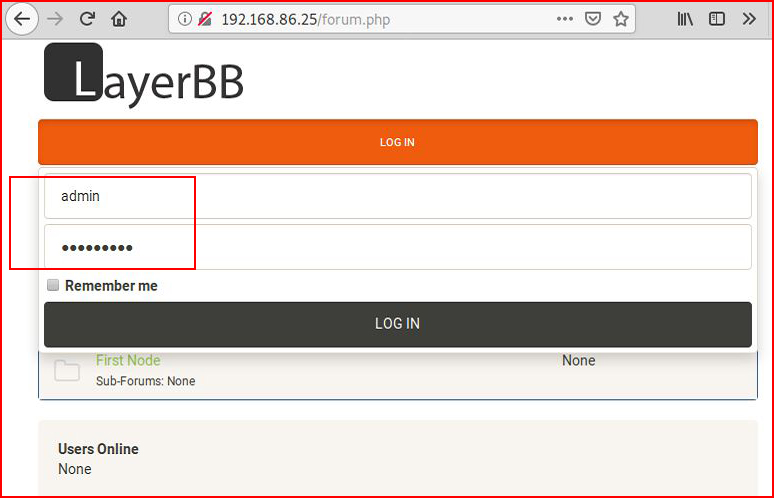
Task: Click the orange LOG IN bar
Action: pyautogui.click(x=398, y=142)
